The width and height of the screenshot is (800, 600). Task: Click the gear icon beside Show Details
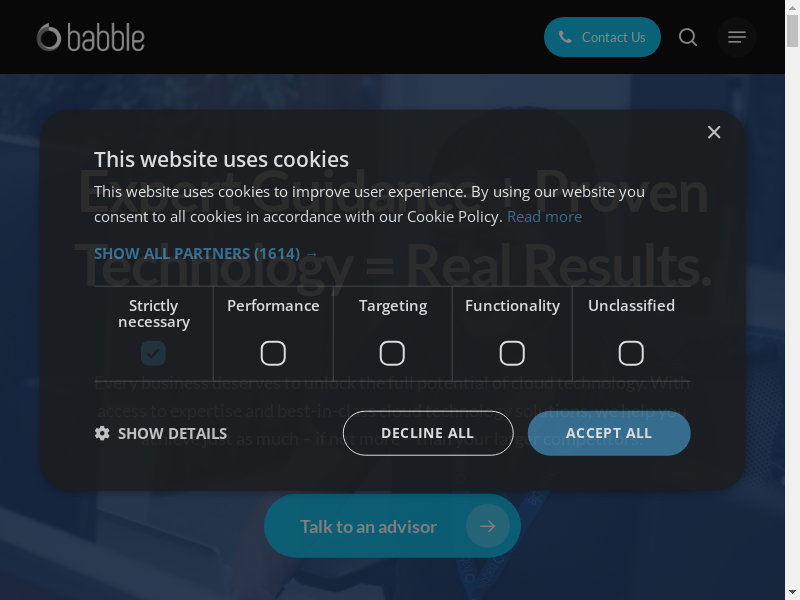coord(102,433)
